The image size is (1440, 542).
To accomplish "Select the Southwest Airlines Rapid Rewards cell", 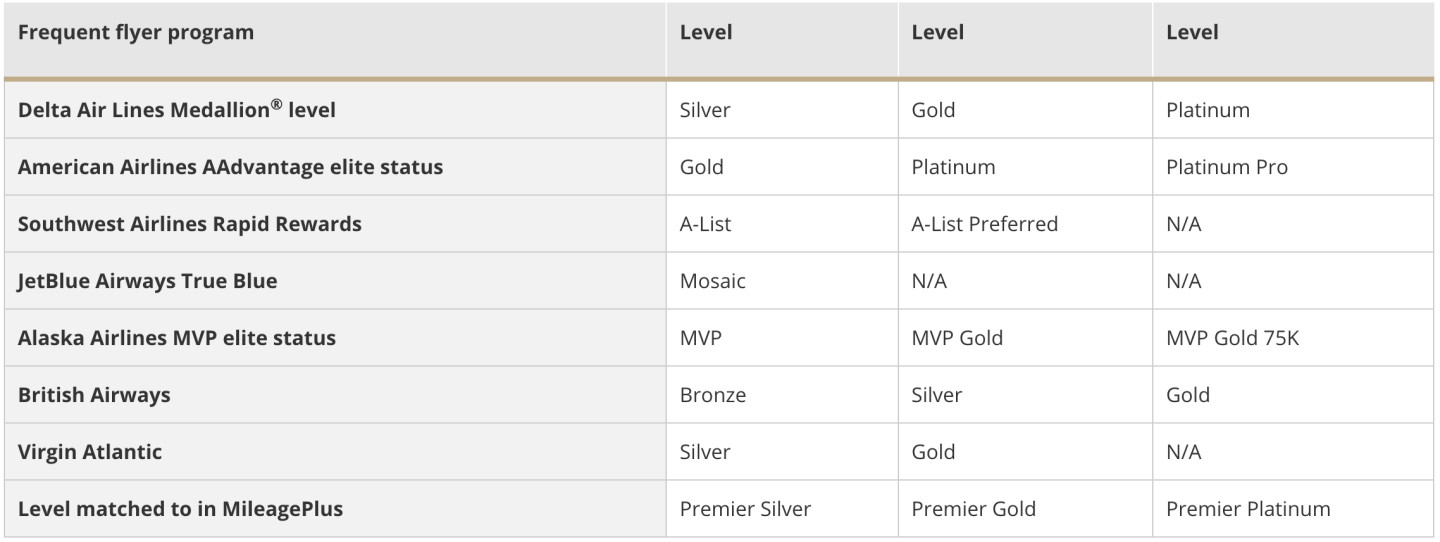I will click(190, 224).
